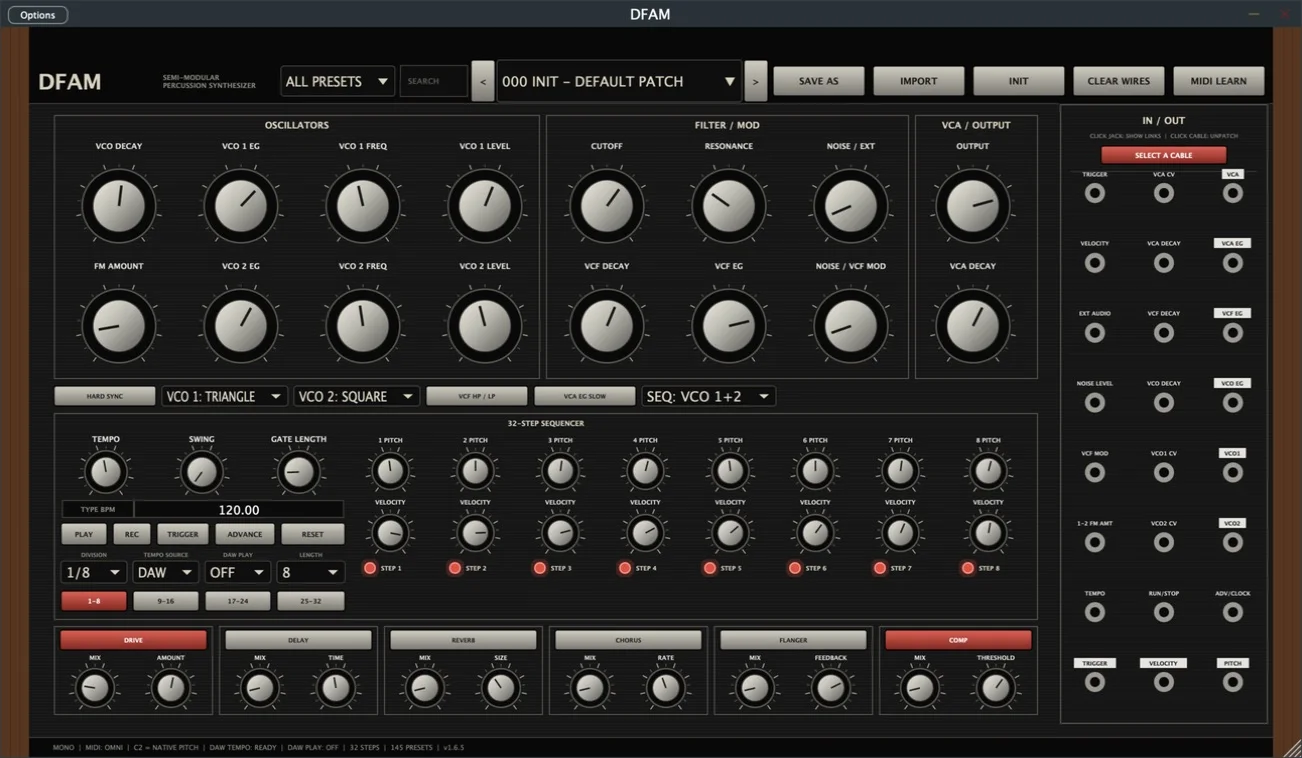Click the IMPORT button
Viewport: 1302px width, 758px height.
coord(919,81)
